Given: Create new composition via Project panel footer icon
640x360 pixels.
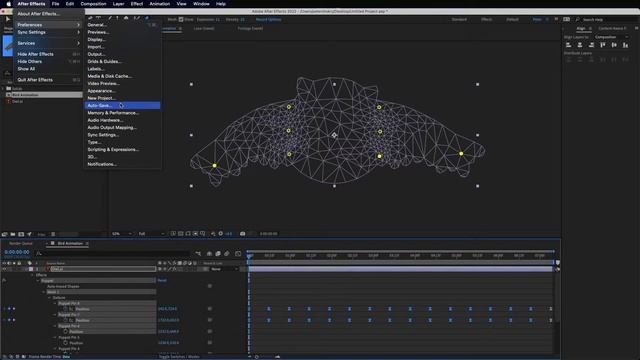Looking at the screenshot, I should coord(21,234).
